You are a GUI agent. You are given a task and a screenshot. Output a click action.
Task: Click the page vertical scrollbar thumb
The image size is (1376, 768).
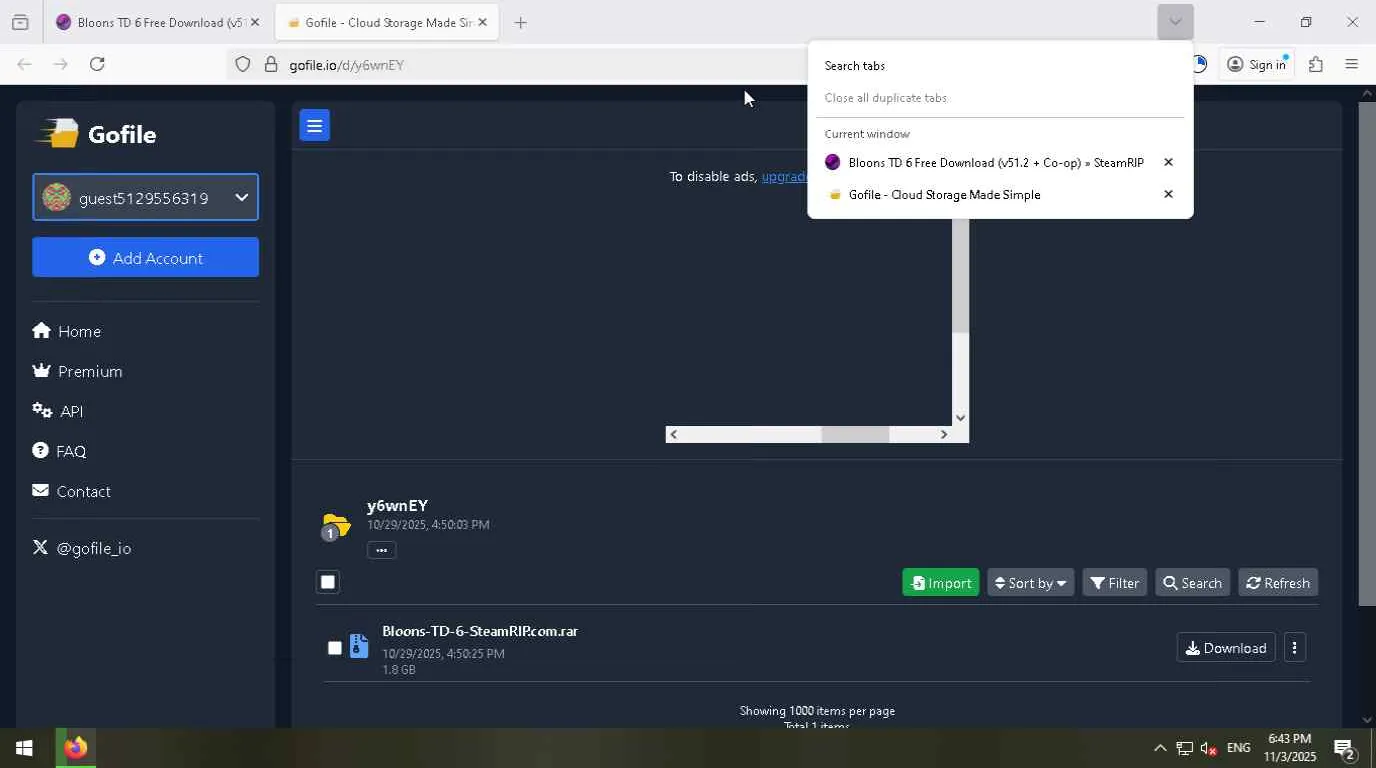click(x=1367, y=353)
